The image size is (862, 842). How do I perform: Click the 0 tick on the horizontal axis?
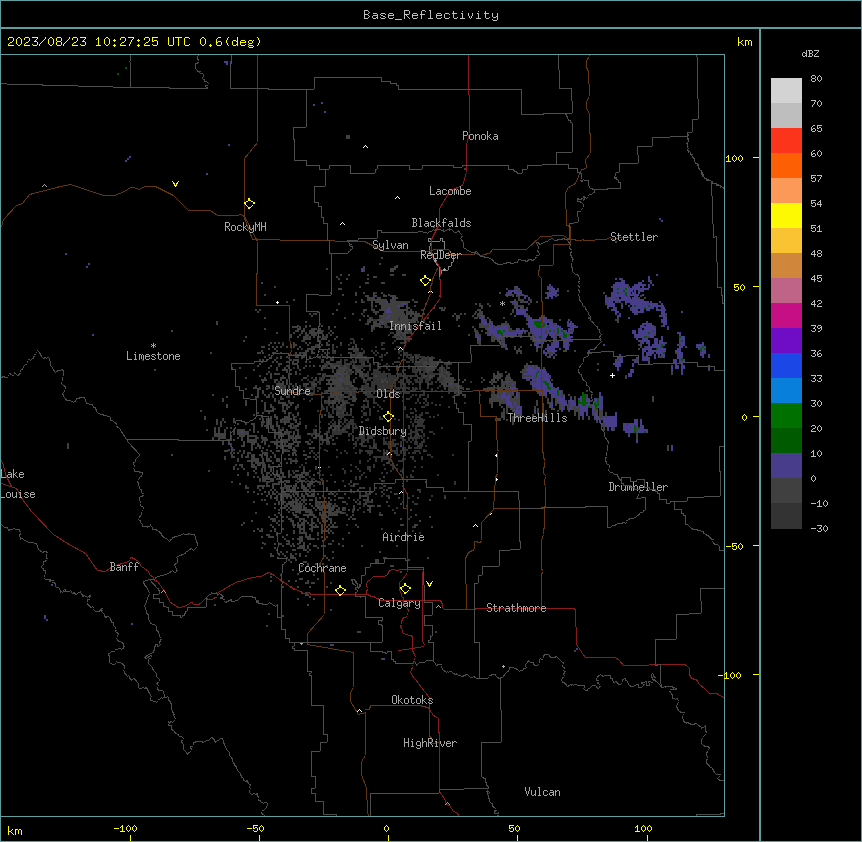tap(386, 828)
